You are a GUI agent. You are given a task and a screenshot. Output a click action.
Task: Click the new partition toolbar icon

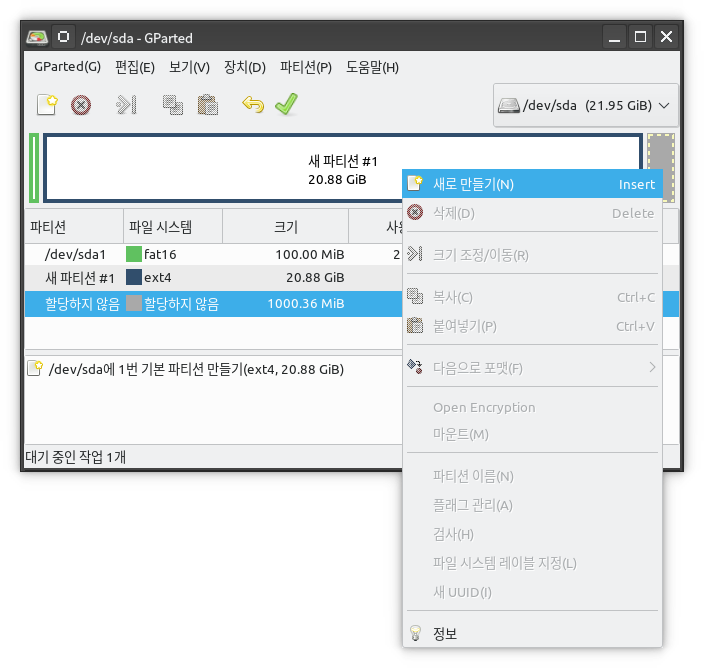point(47,105)
